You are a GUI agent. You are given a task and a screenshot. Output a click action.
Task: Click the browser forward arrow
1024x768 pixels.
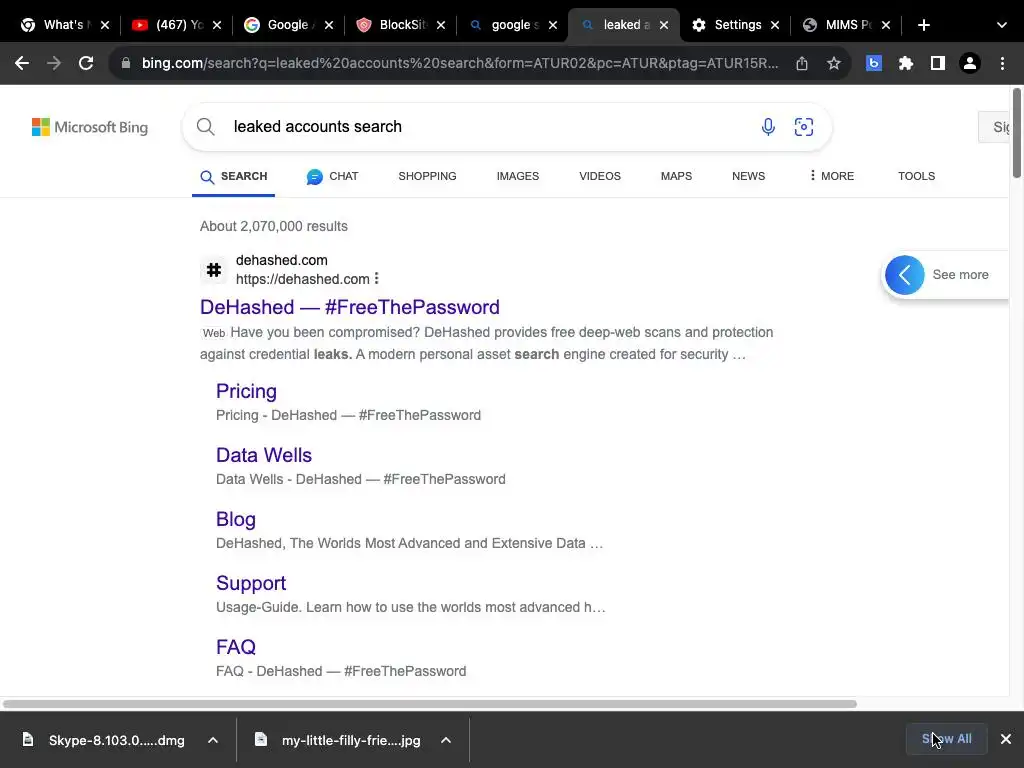54,63
